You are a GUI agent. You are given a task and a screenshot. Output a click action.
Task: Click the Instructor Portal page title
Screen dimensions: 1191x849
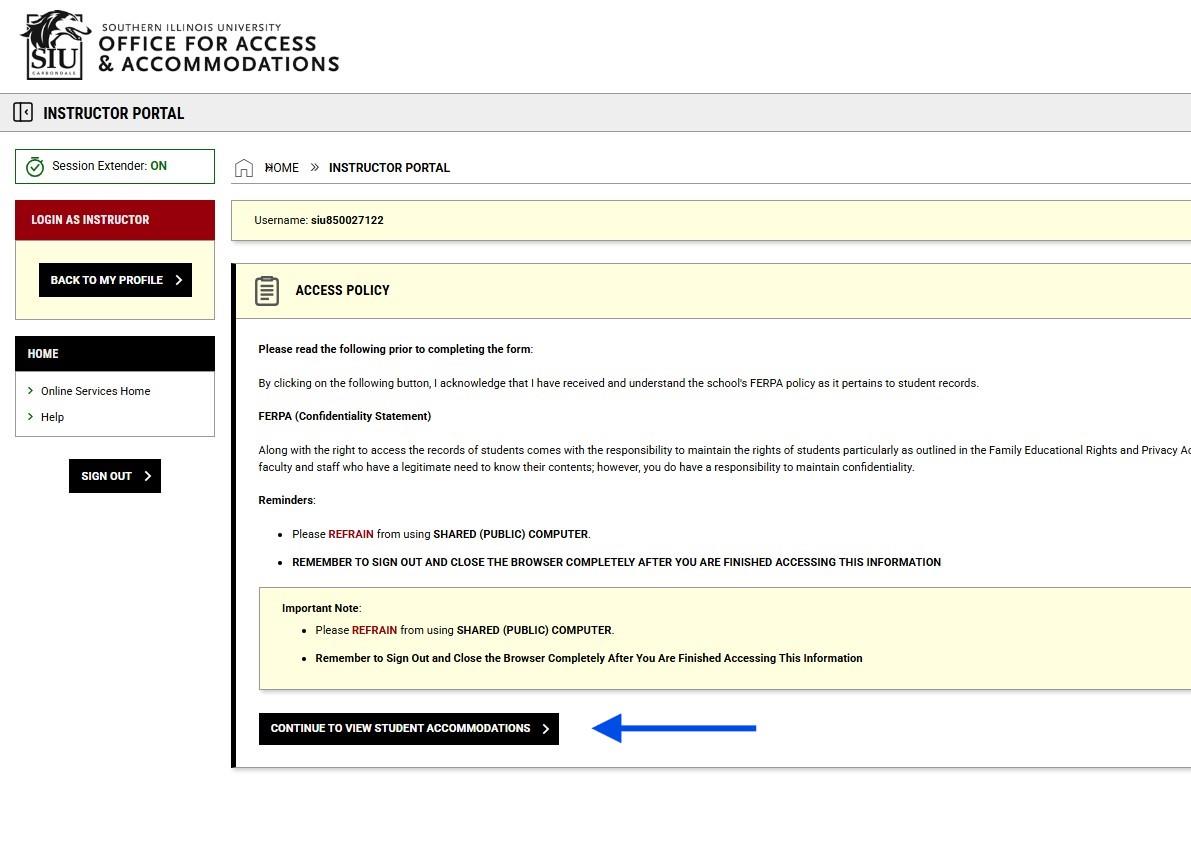[113, 113]
